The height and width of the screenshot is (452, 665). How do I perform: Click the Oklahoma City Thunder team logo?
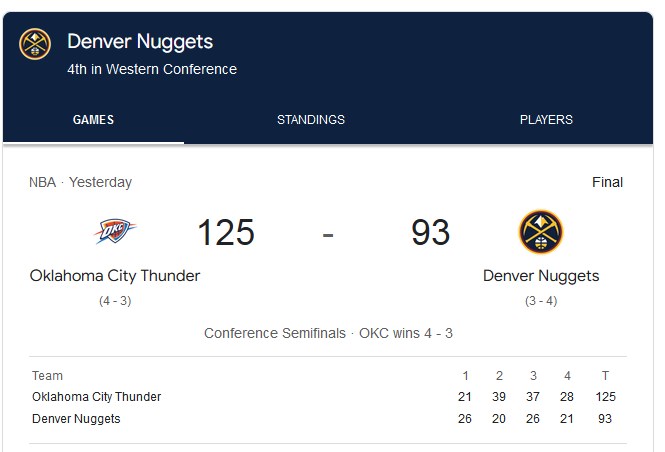(x=115, y=231)
